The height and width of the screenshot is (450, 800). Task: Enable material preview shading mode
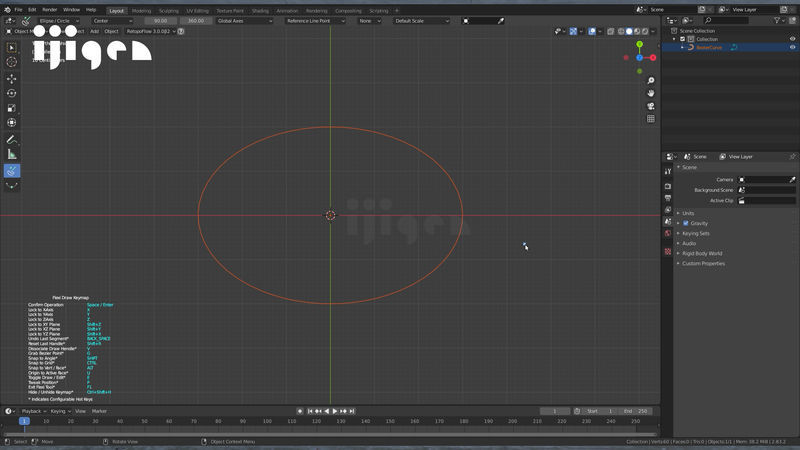pyautogui.click(x=637, y=31)
